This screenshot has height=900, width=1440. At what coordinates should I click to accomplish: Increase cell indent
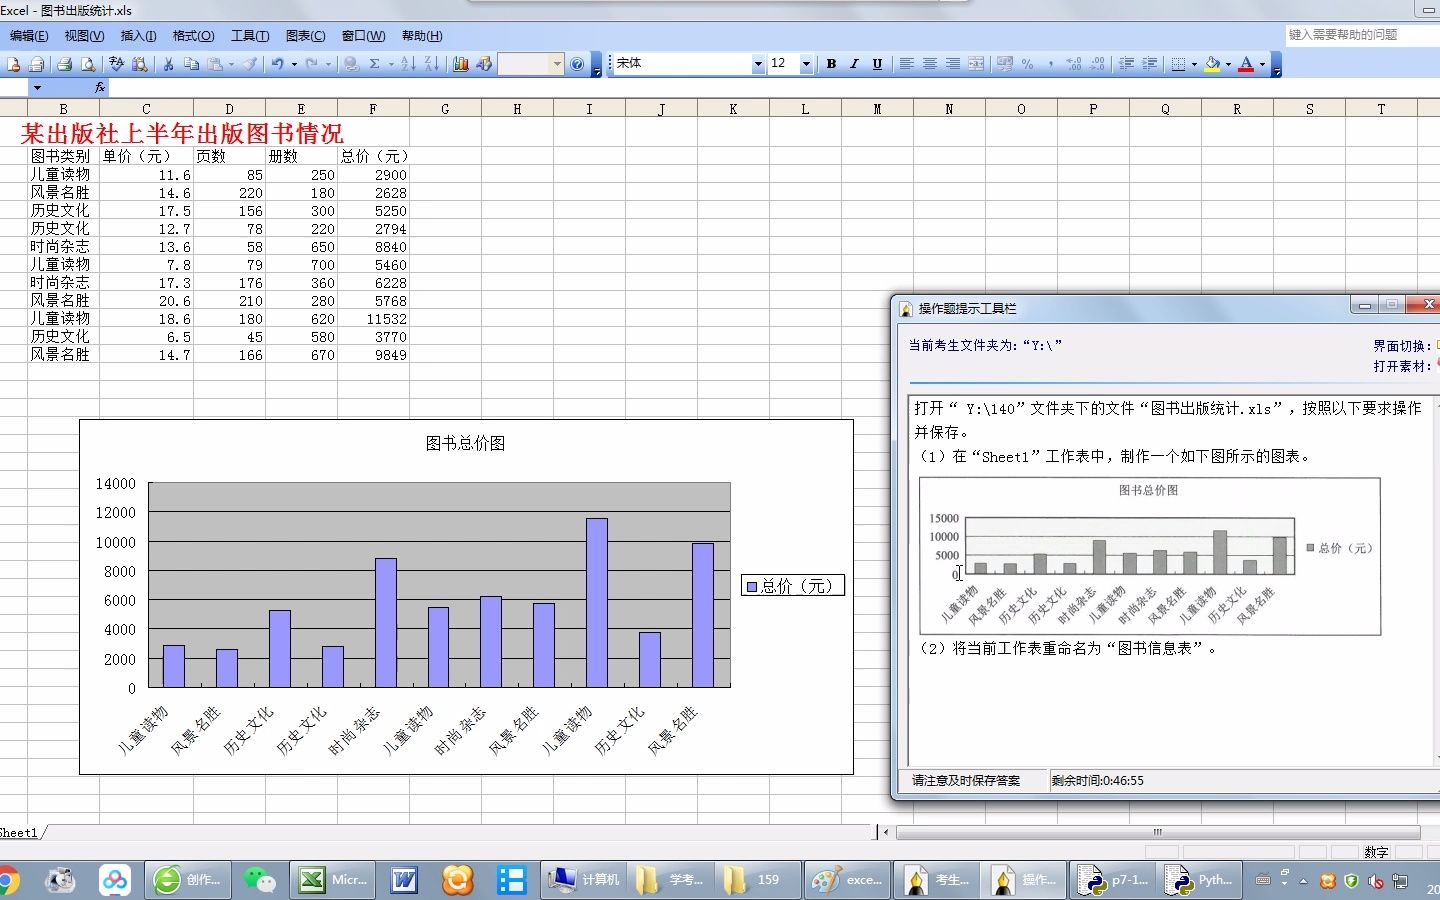(1149, 64)
